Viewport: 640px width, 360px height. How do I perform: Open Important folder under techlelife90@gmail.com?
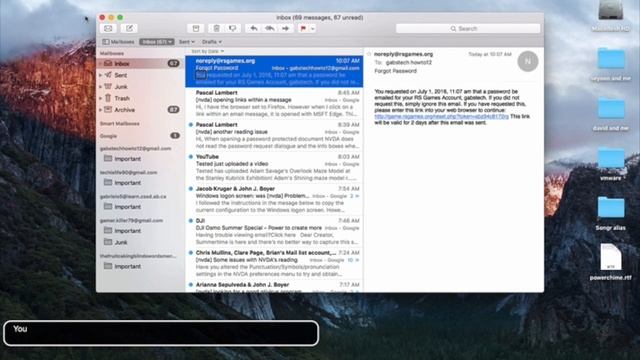pos(128,183)
